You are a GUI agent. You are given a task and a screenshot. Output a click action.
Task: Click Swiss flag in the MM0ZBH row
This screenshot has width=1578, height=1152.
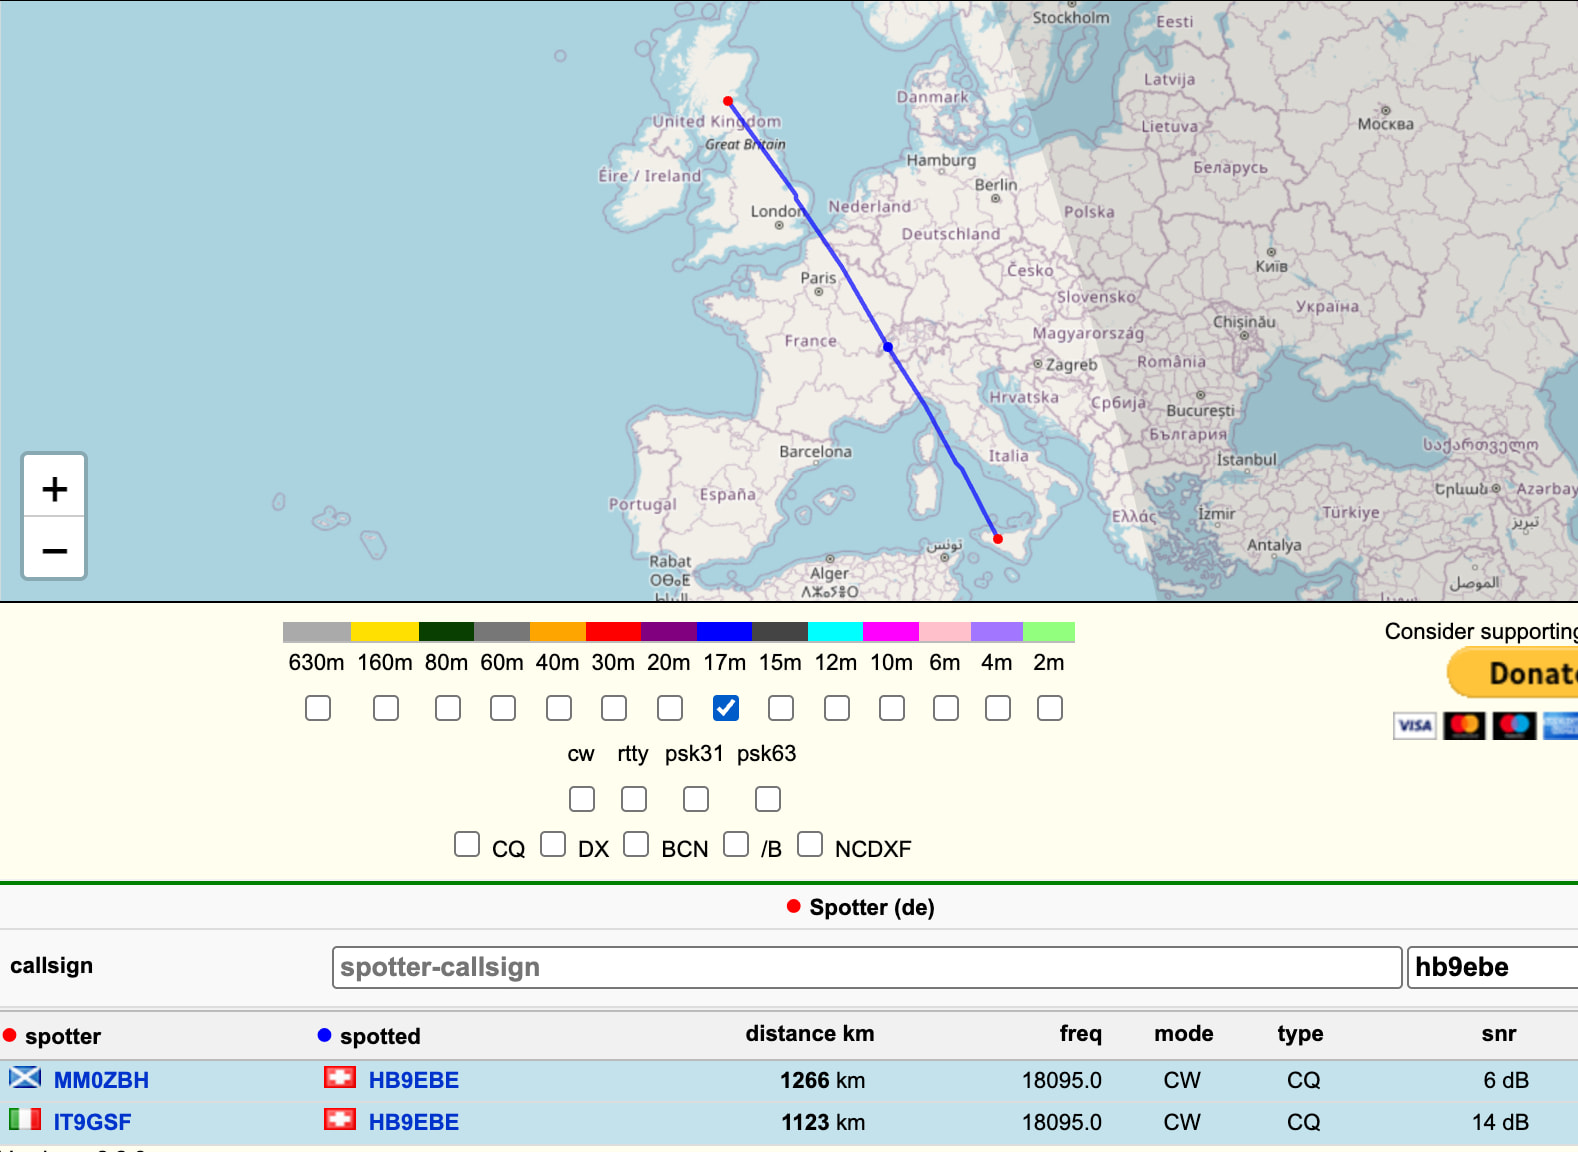[x=340, y=1078]
